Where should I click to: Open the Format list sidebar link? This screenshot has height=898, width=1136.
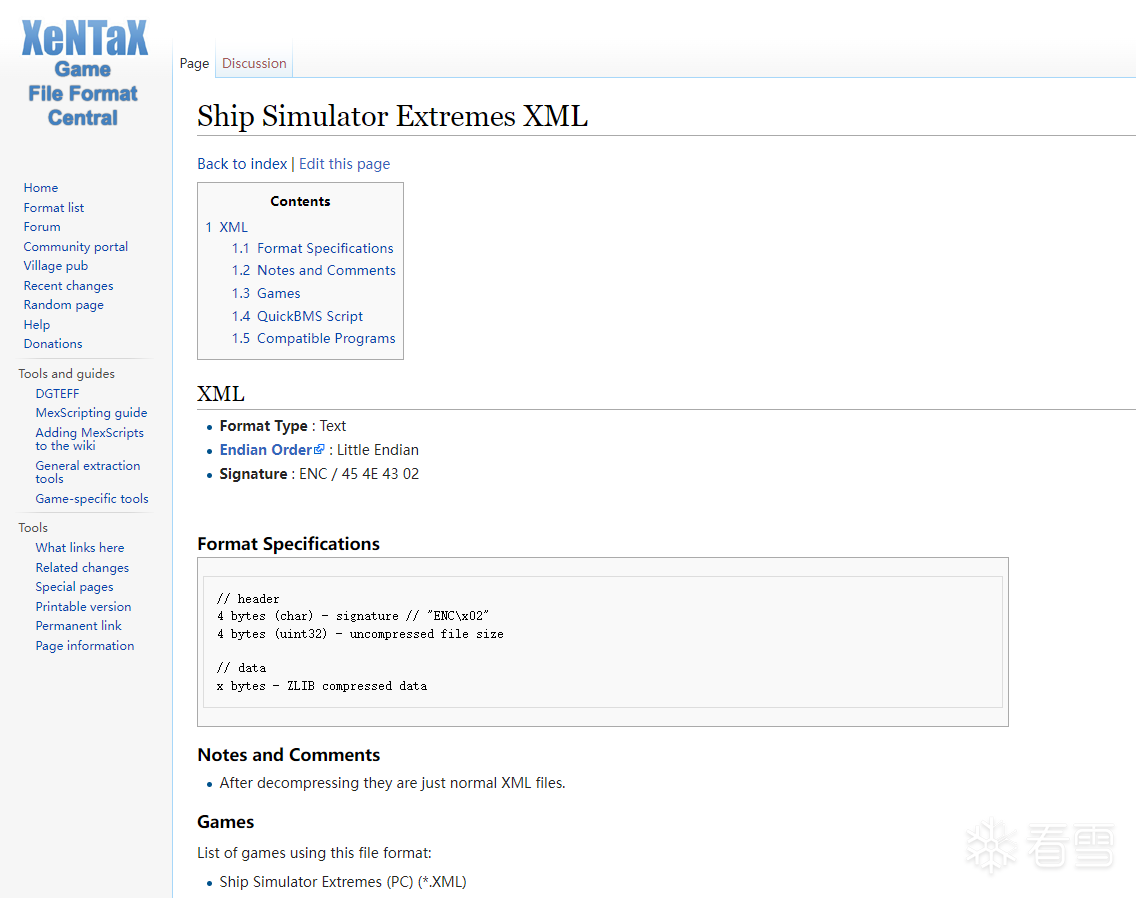coord(54,207)
